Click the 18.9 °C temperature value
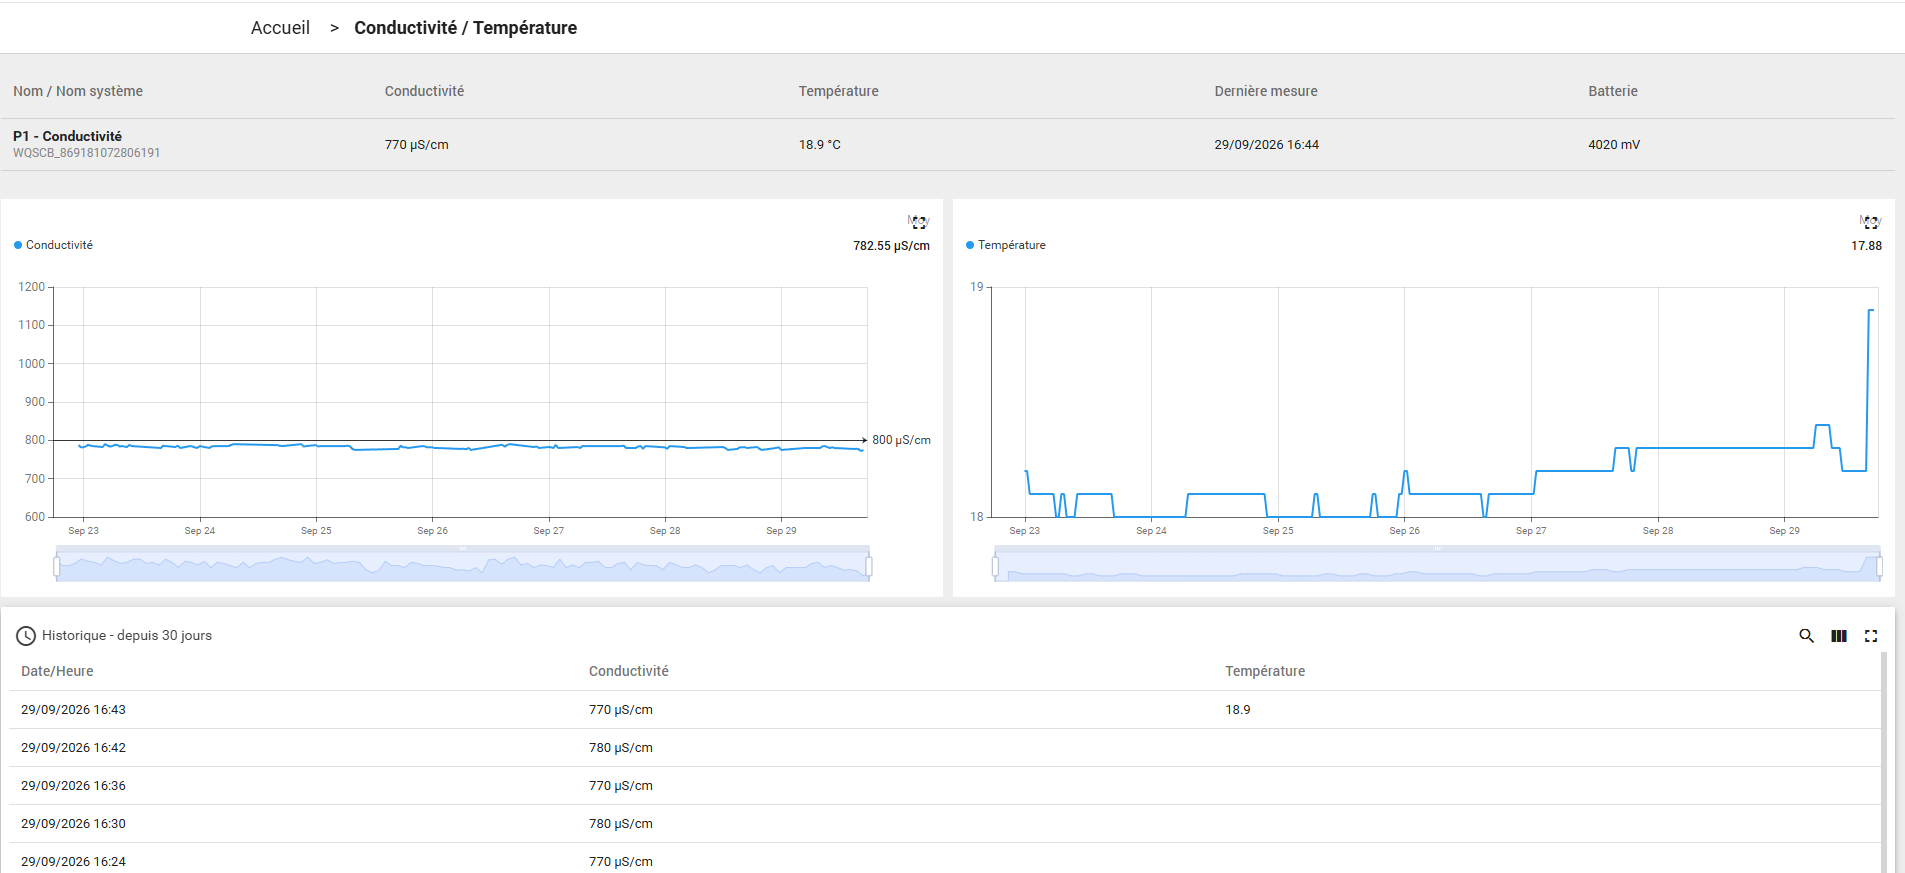Screen dimensions: 1905x873 pyautogui.click(x=820, y=145)
